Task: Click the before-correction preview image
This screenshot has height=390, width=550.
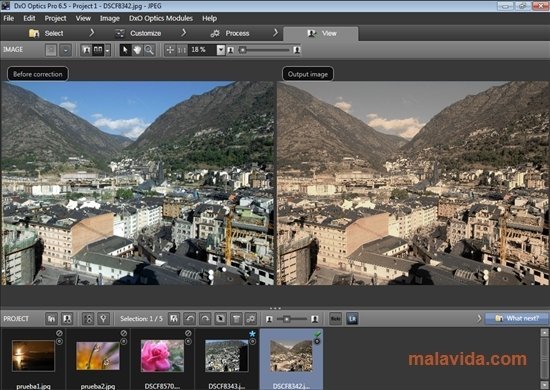Action: (x=138, y=183)
